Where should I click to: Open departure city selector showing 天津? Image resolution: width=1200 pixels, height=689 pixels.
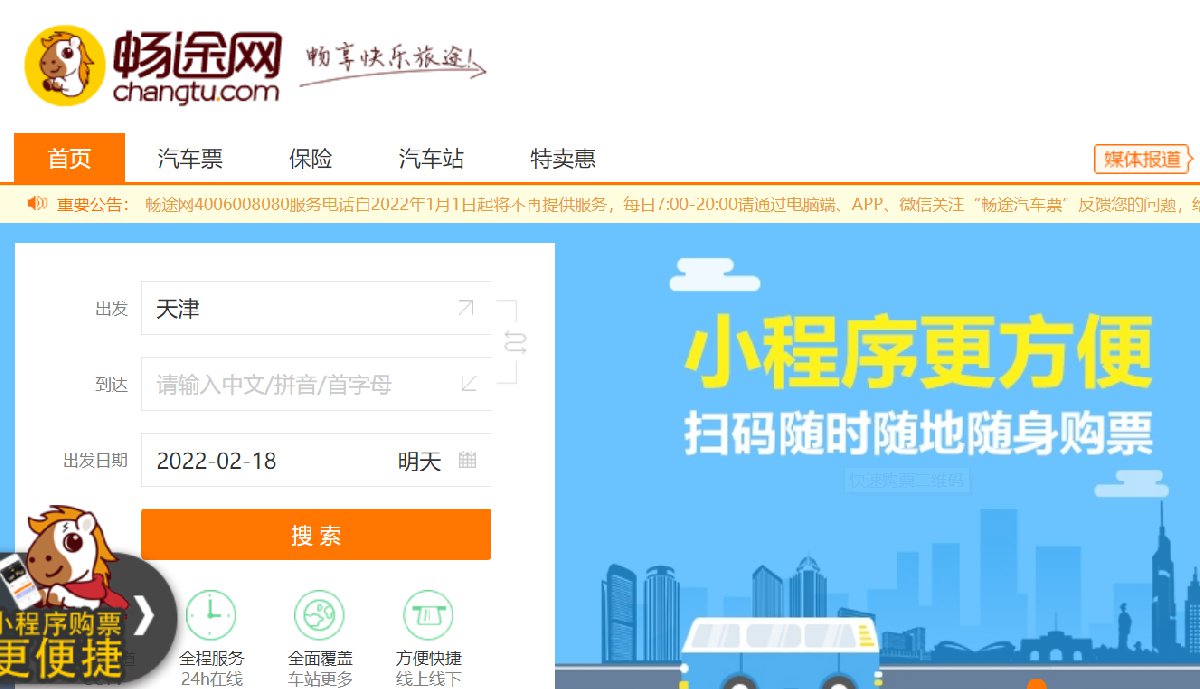316,308
